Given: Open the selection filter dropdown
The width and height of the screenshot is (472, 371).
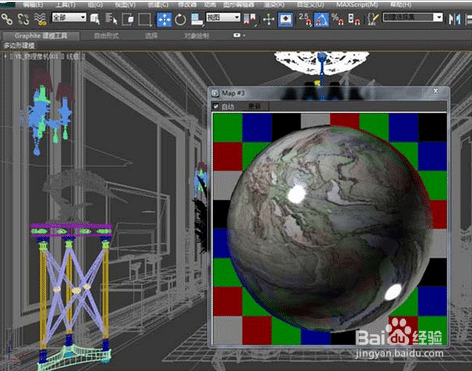Looking at the screenshot, I should [x=69, y=17].
